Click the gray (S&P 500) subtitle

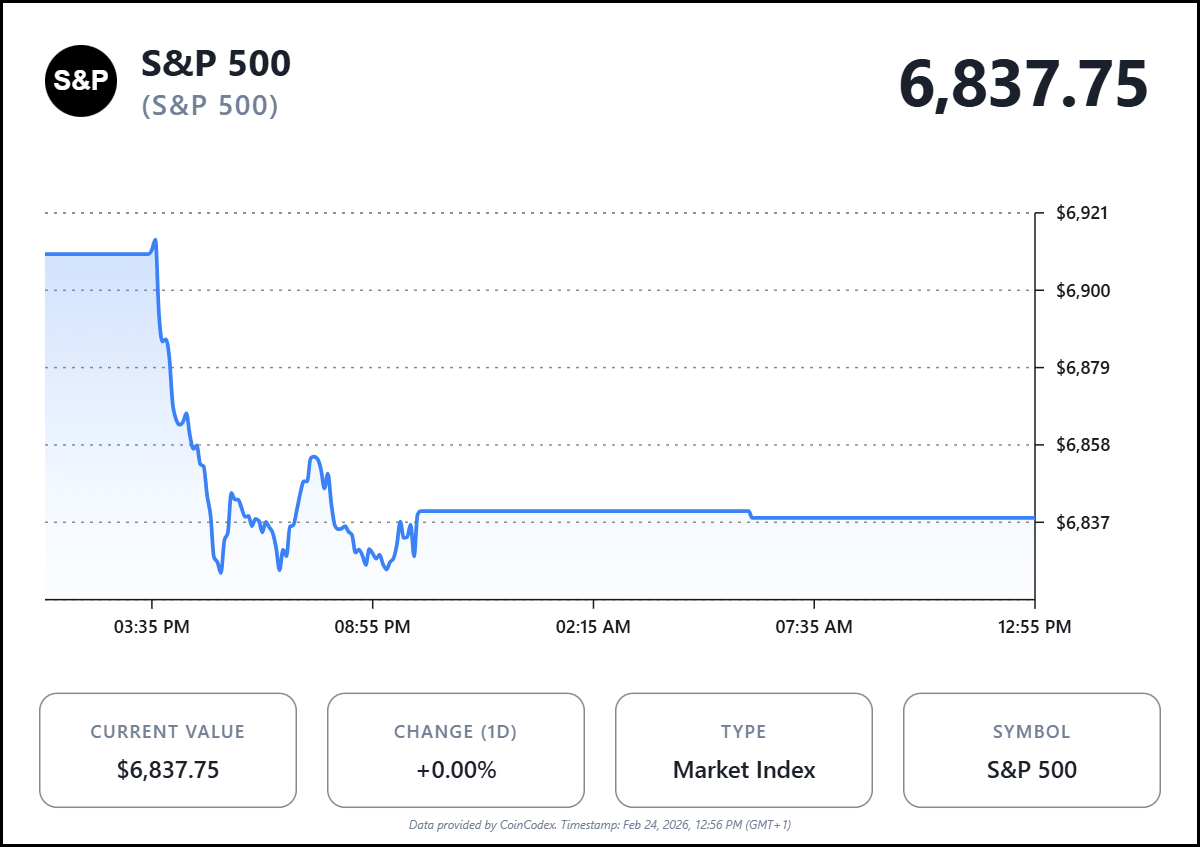210,105
